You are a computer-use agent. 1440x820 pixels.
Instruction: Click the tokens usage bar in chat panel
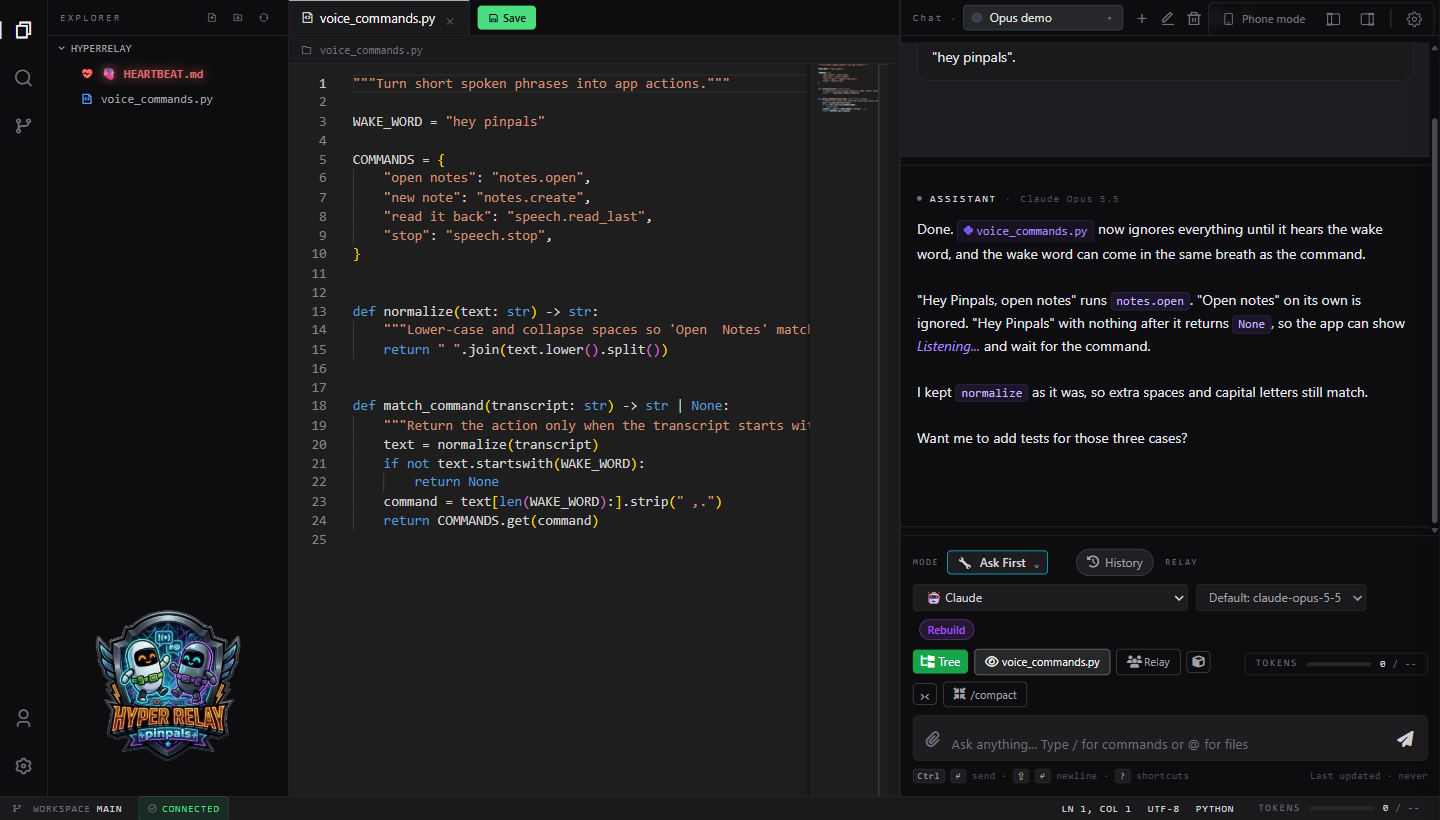click(1336, 663)
